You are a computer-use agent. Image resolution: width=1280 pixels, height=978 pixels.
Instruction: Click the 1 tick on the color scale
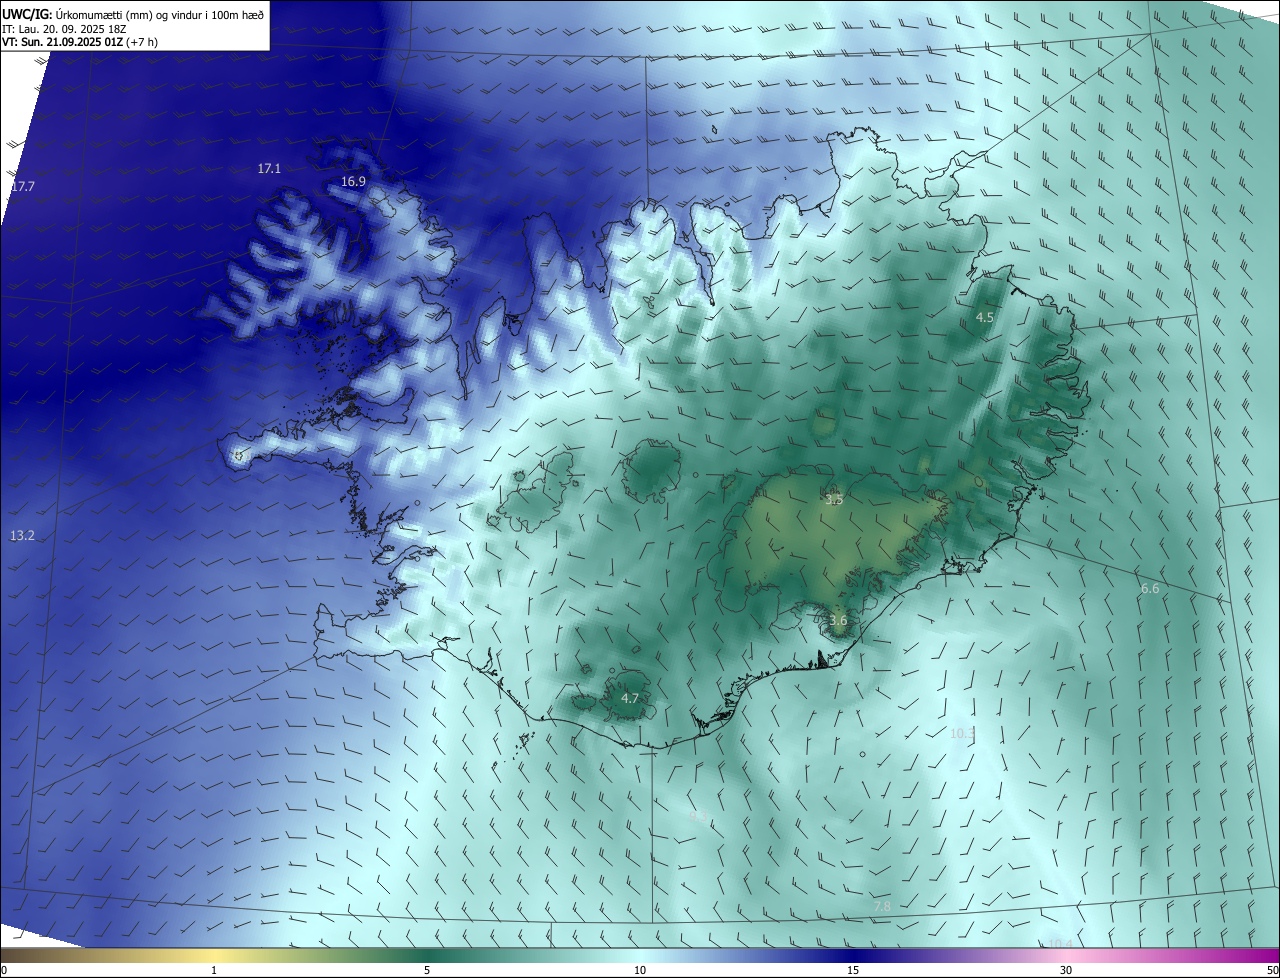click(x=214, y=970)
